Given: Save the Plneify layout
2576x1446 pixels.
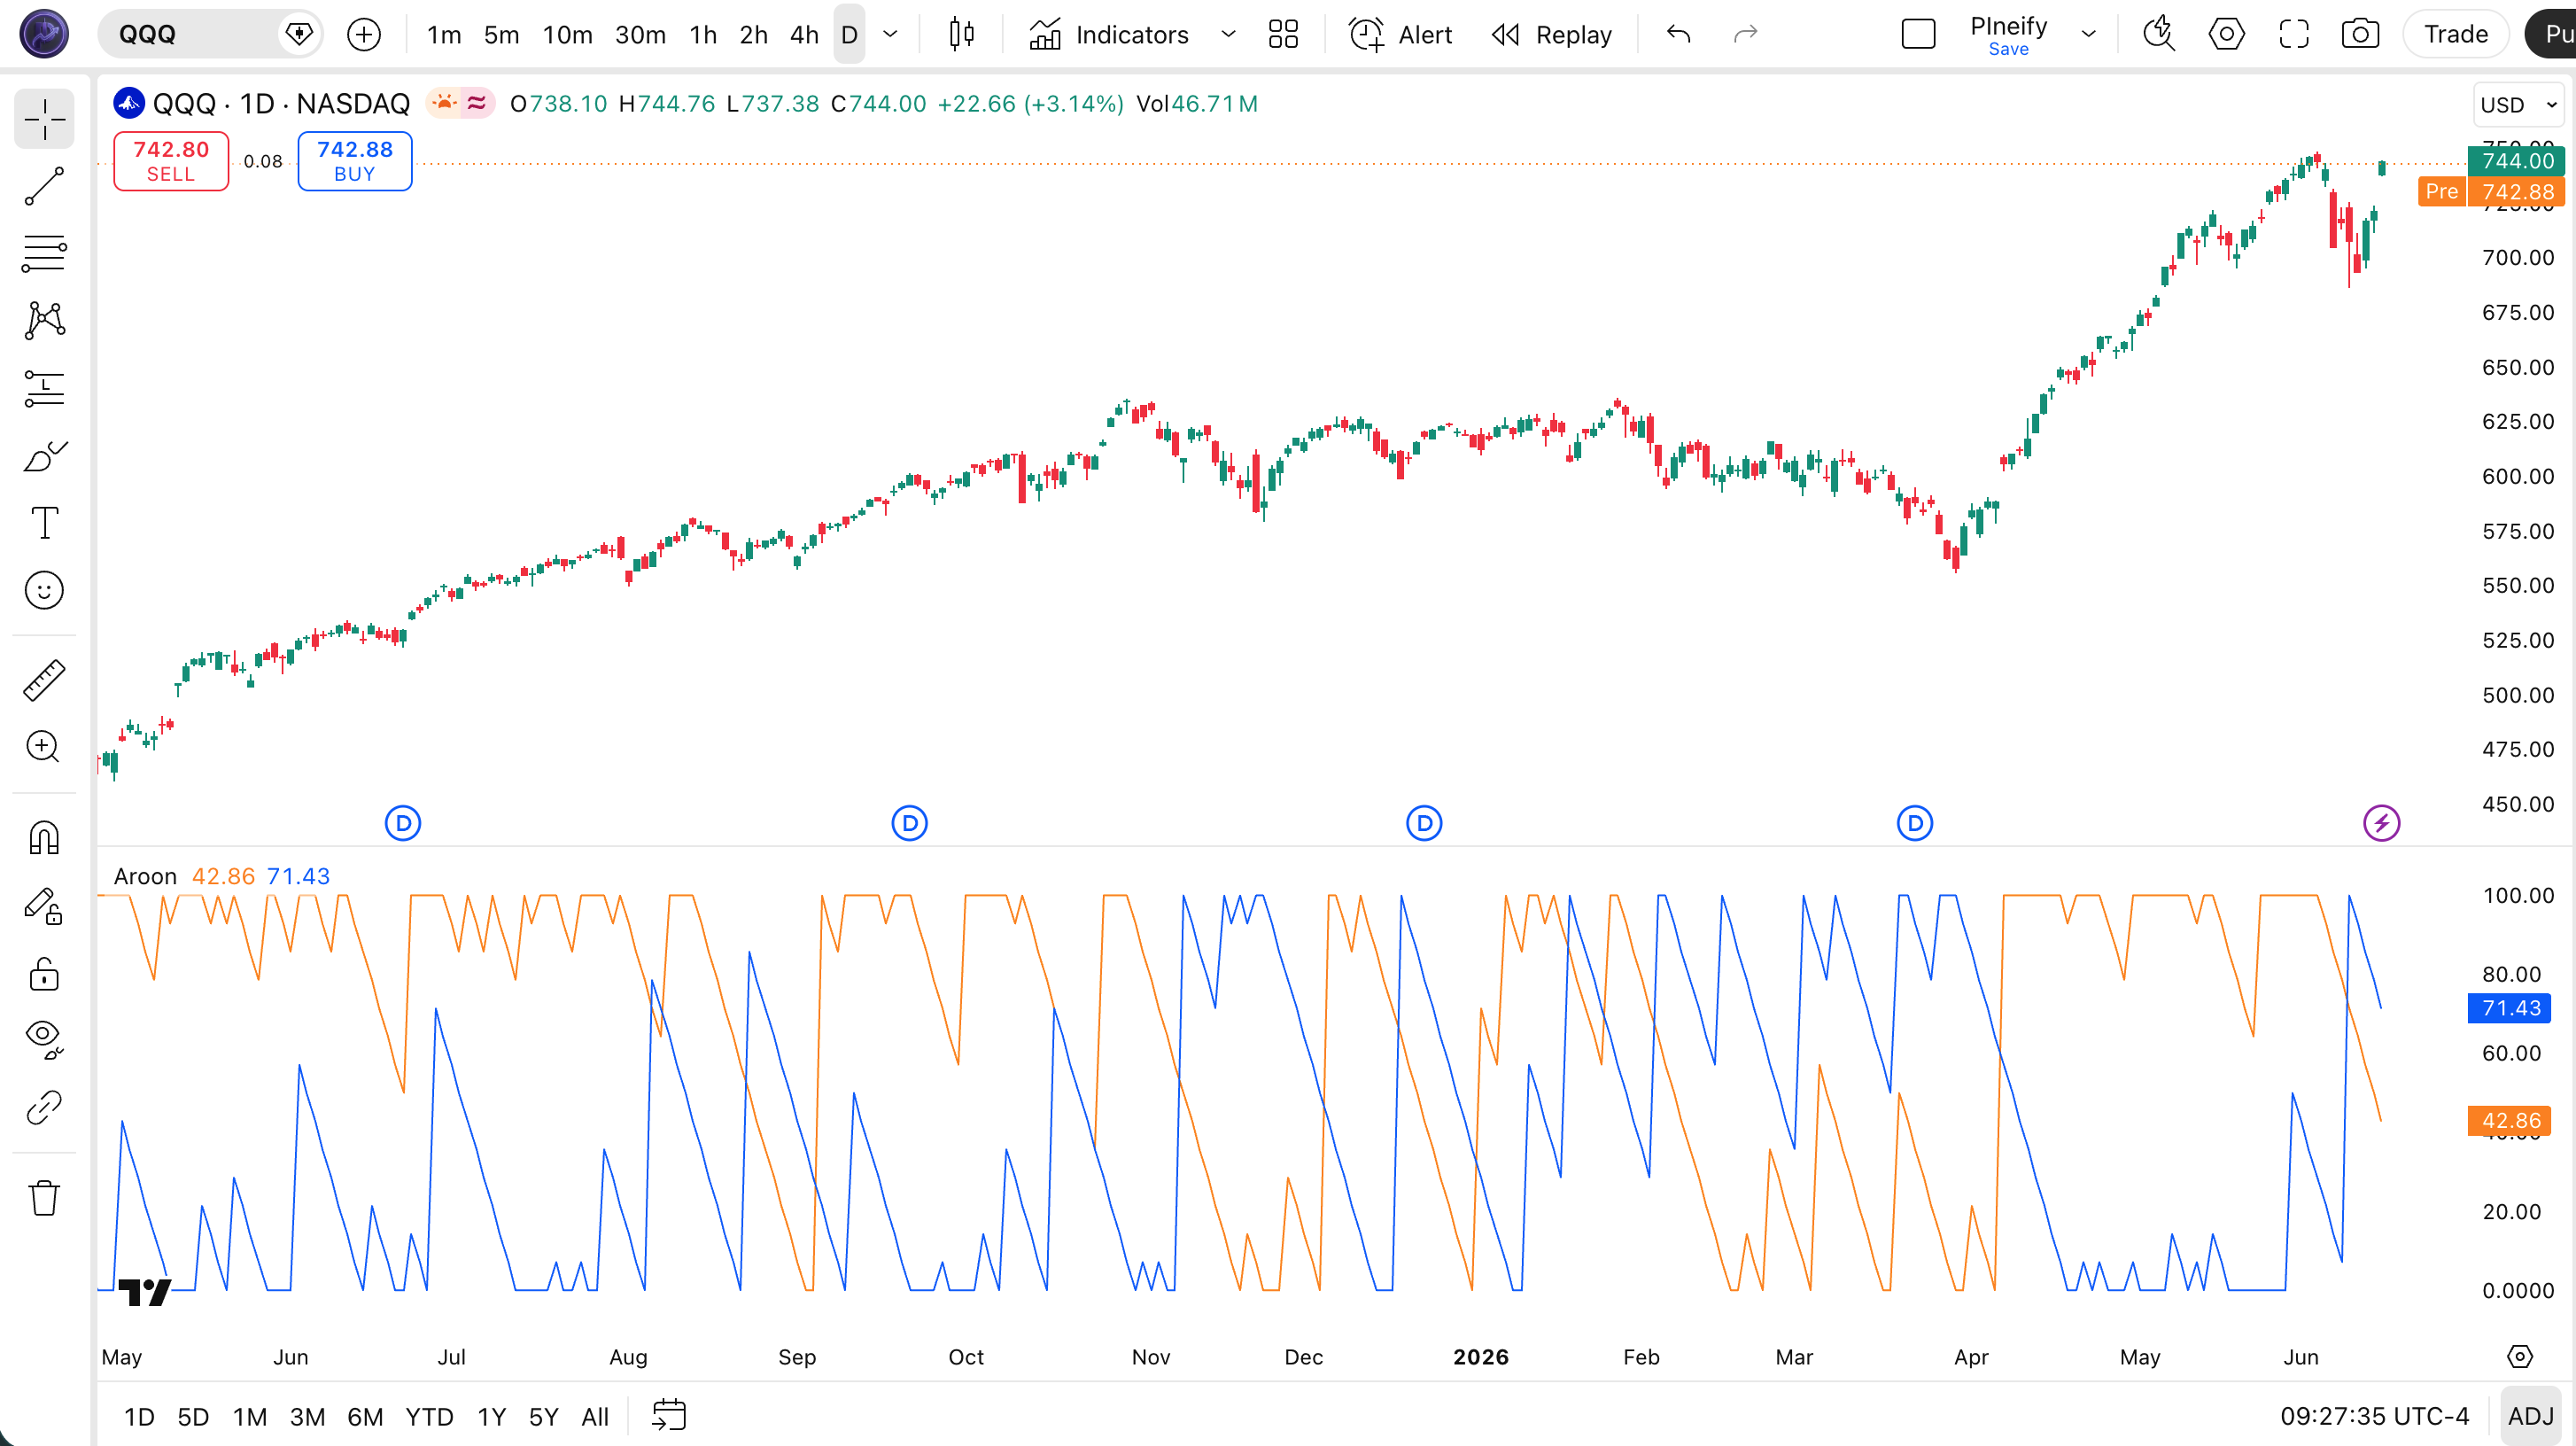Looking at the screenshot, I should pyautogui.click(x=2008, y=49).
